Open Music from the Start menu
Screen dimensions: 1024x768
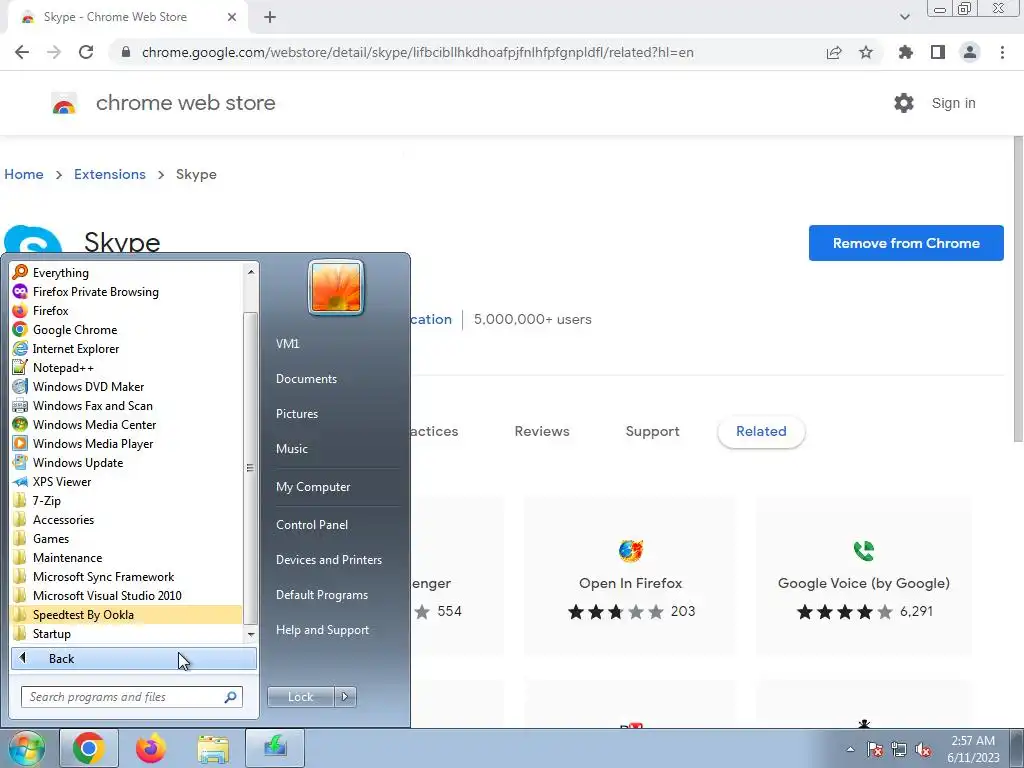(x=291, y=449)
